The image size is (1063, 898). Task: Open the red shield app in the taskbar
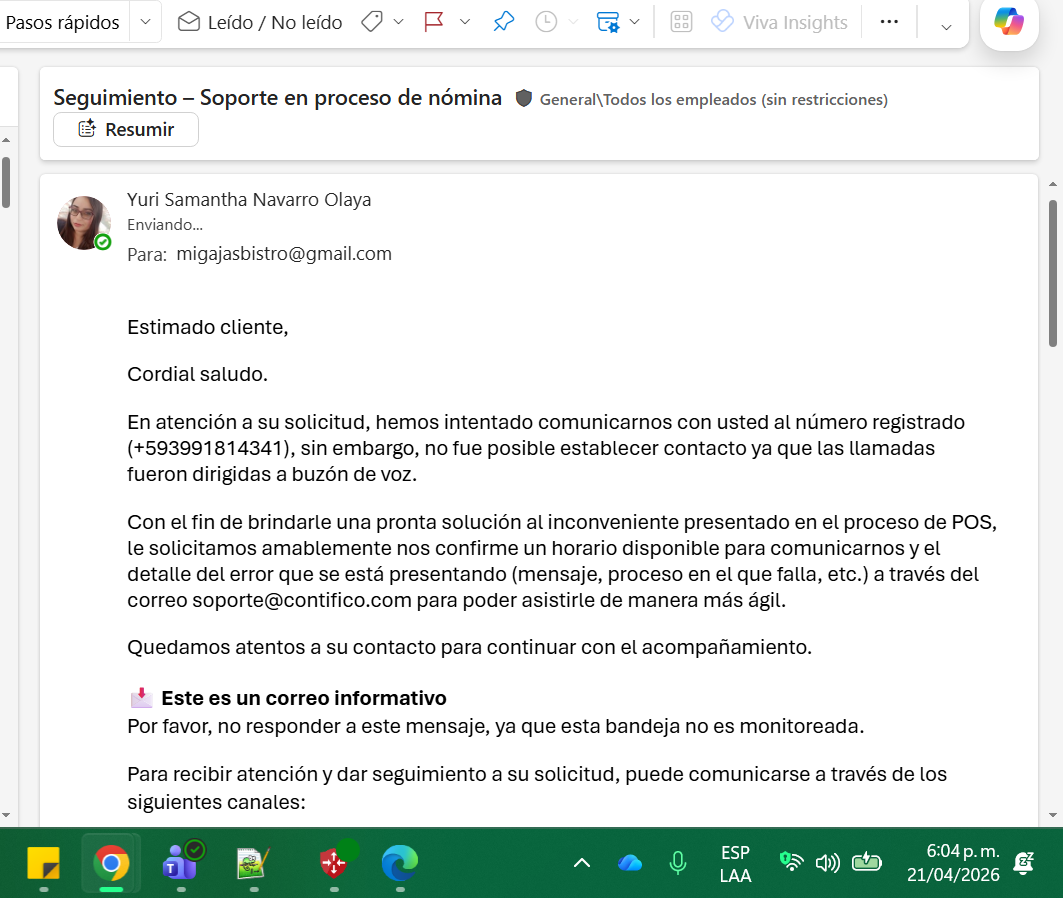pyautogui.click(x=336, y=863)
